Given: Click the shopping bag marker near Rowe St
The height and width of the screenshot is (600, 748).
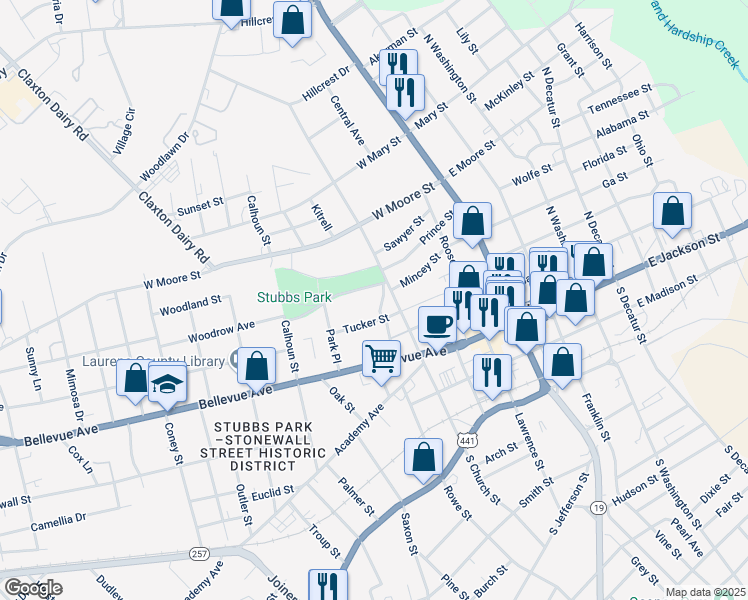Looking at the screenshot, I should [423, 458].
